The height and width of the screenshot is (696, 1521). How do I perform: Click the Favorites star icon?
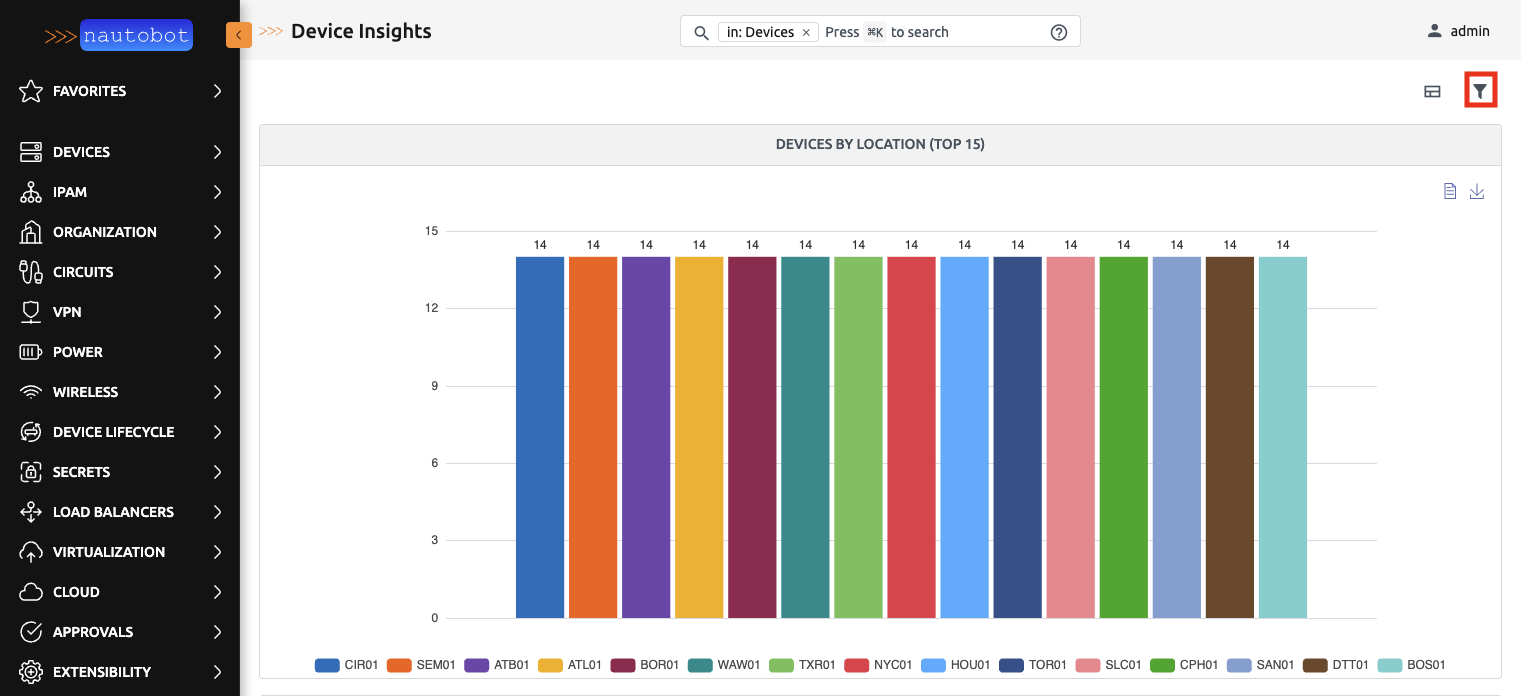tap(29, 91)
